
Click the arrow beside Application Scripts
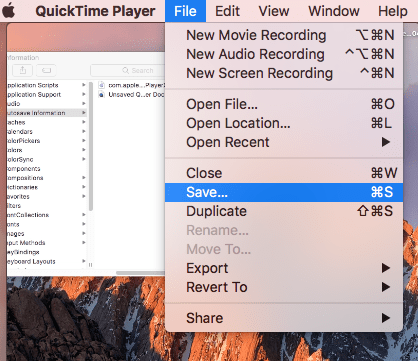(84, 85)
